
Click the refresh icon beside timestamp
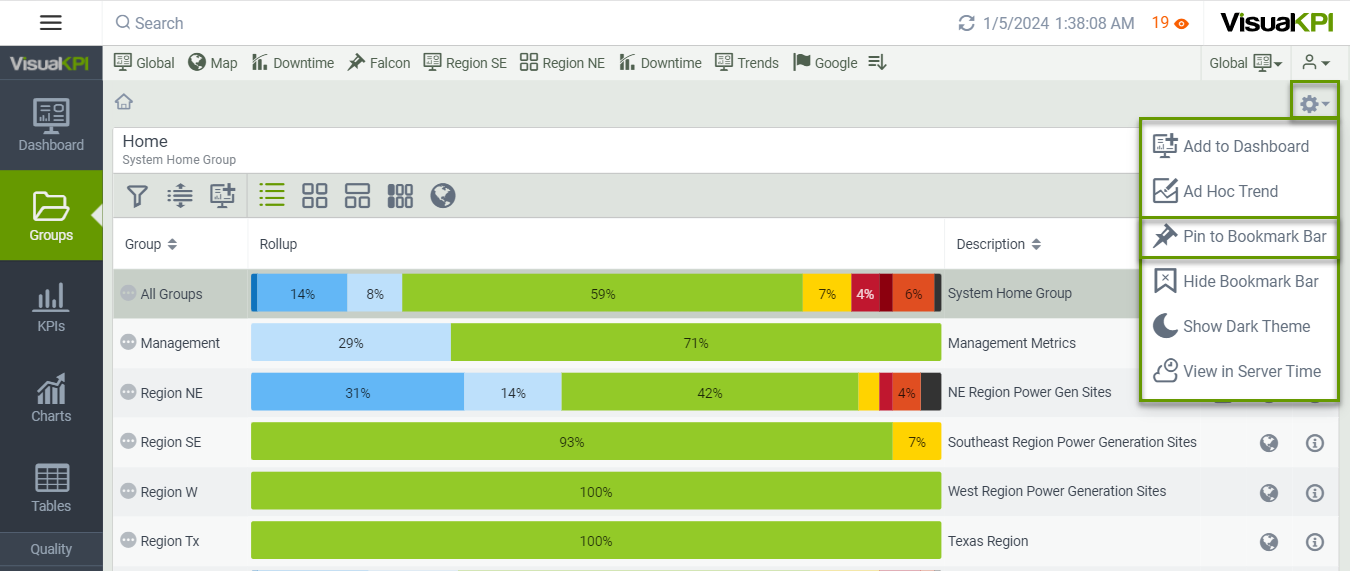966,23
